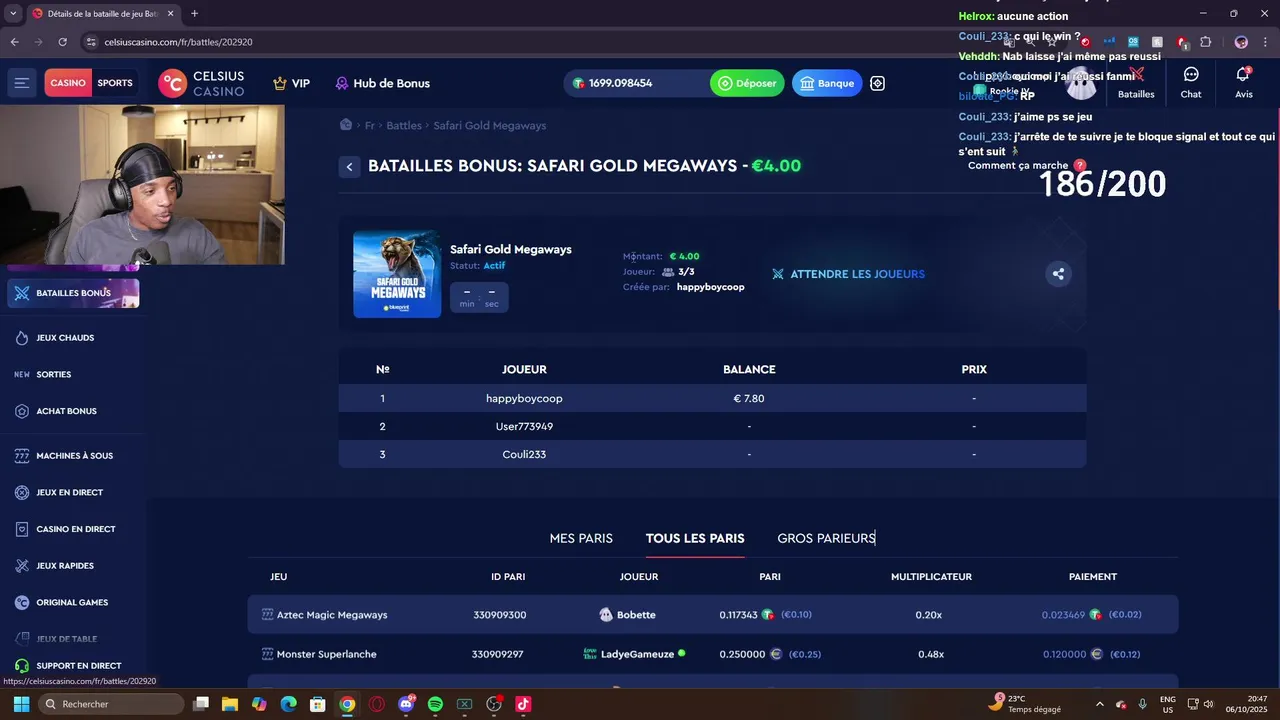Open Support en Direct in sidebar

(x=78, y=666)
